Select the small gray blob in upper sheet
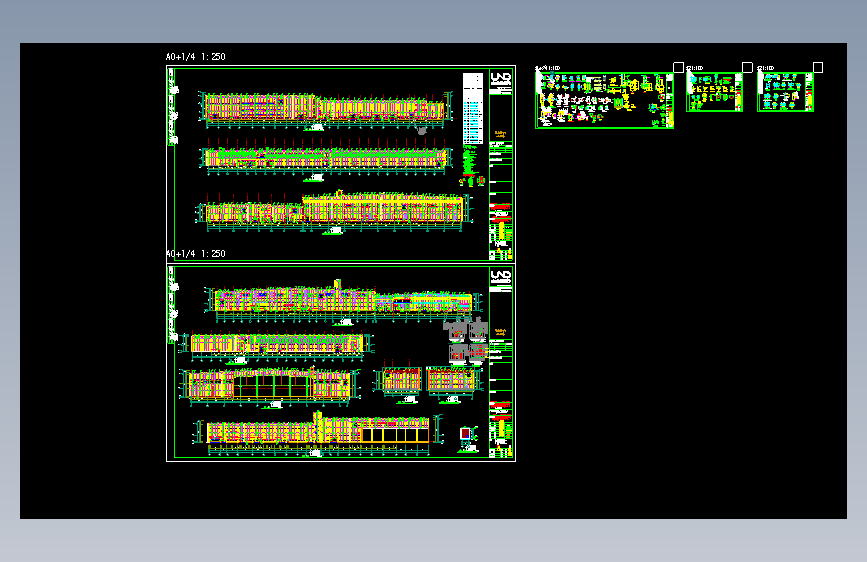This screenshot has width=867, height=562. [x=421, y=131]
